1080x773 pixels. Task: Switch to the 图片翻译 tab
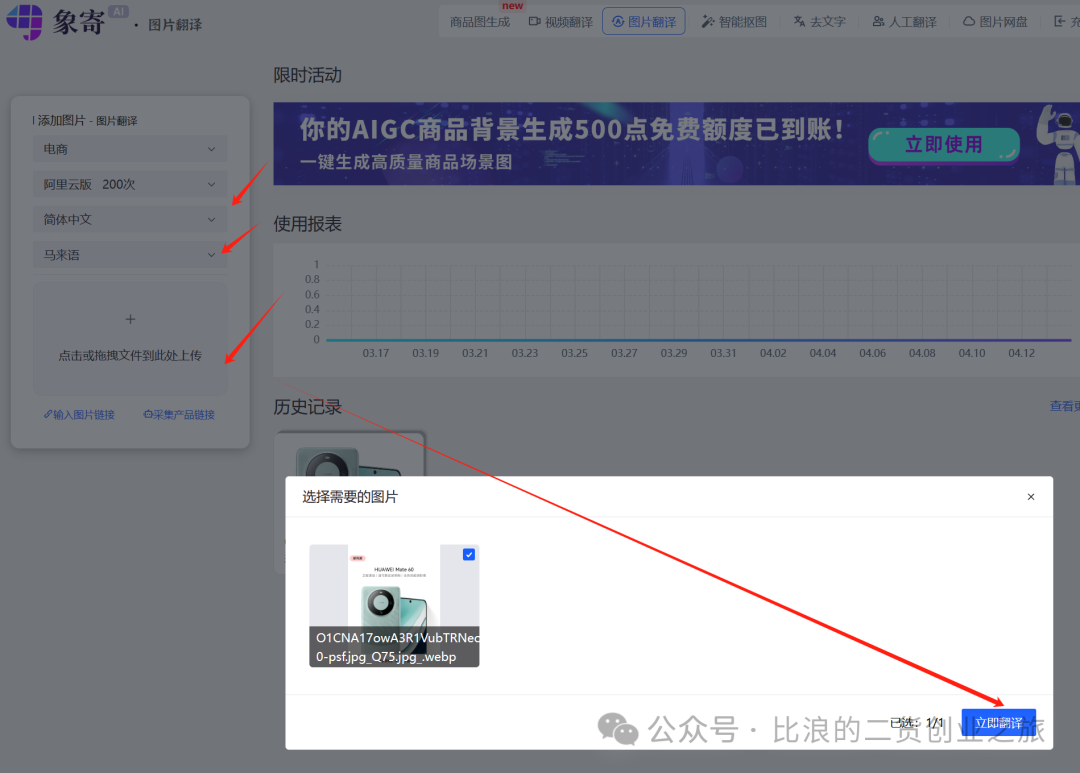click(x=643, y=21)
